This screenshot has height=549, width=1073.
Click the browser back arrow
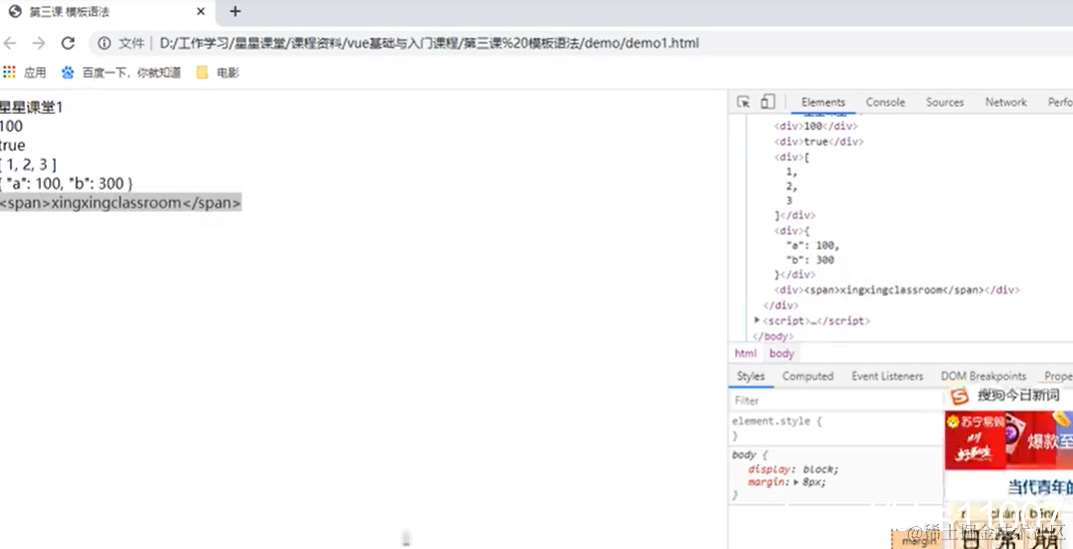point(10,43)
